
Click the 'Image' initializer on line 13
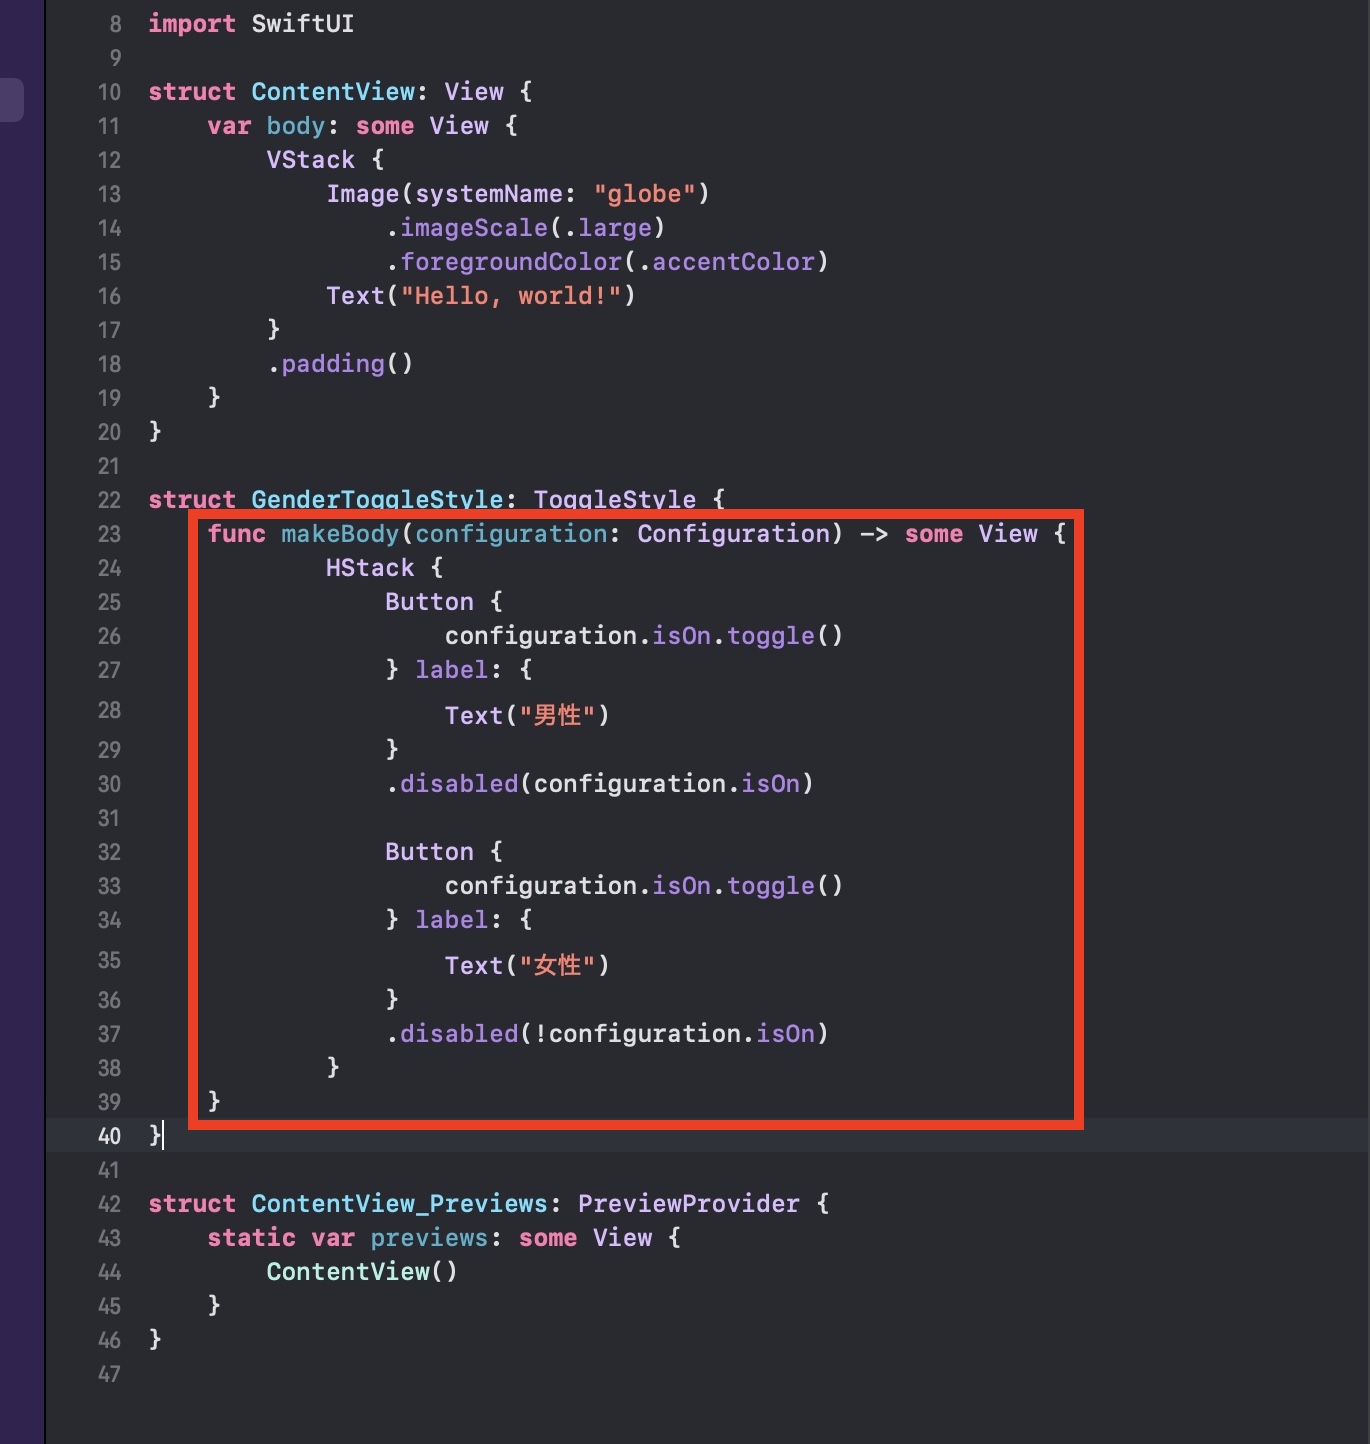pos(363,194)
